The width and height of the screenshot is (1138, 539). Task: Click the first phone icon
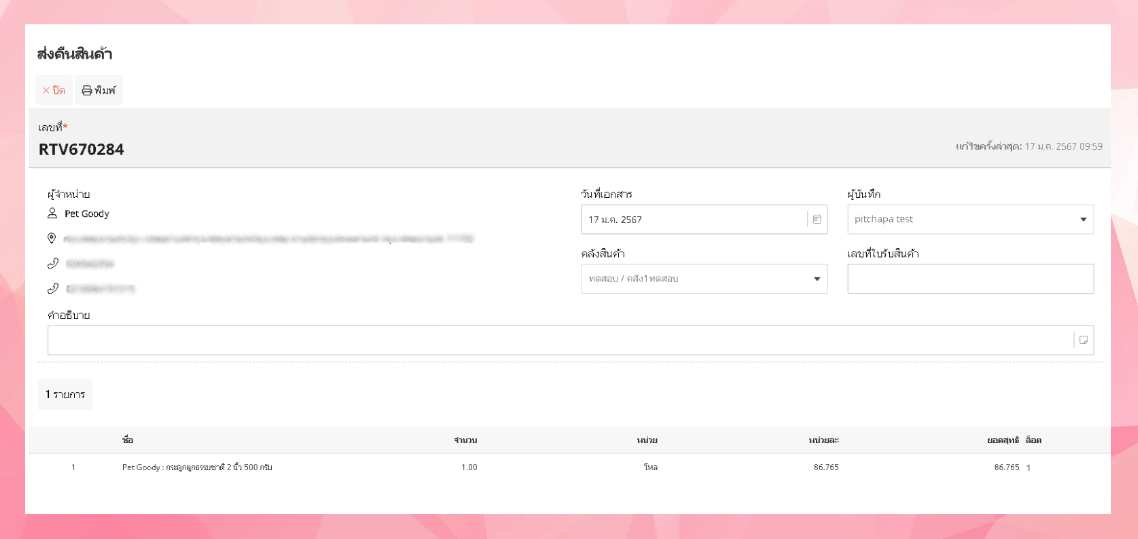[52, 264]
